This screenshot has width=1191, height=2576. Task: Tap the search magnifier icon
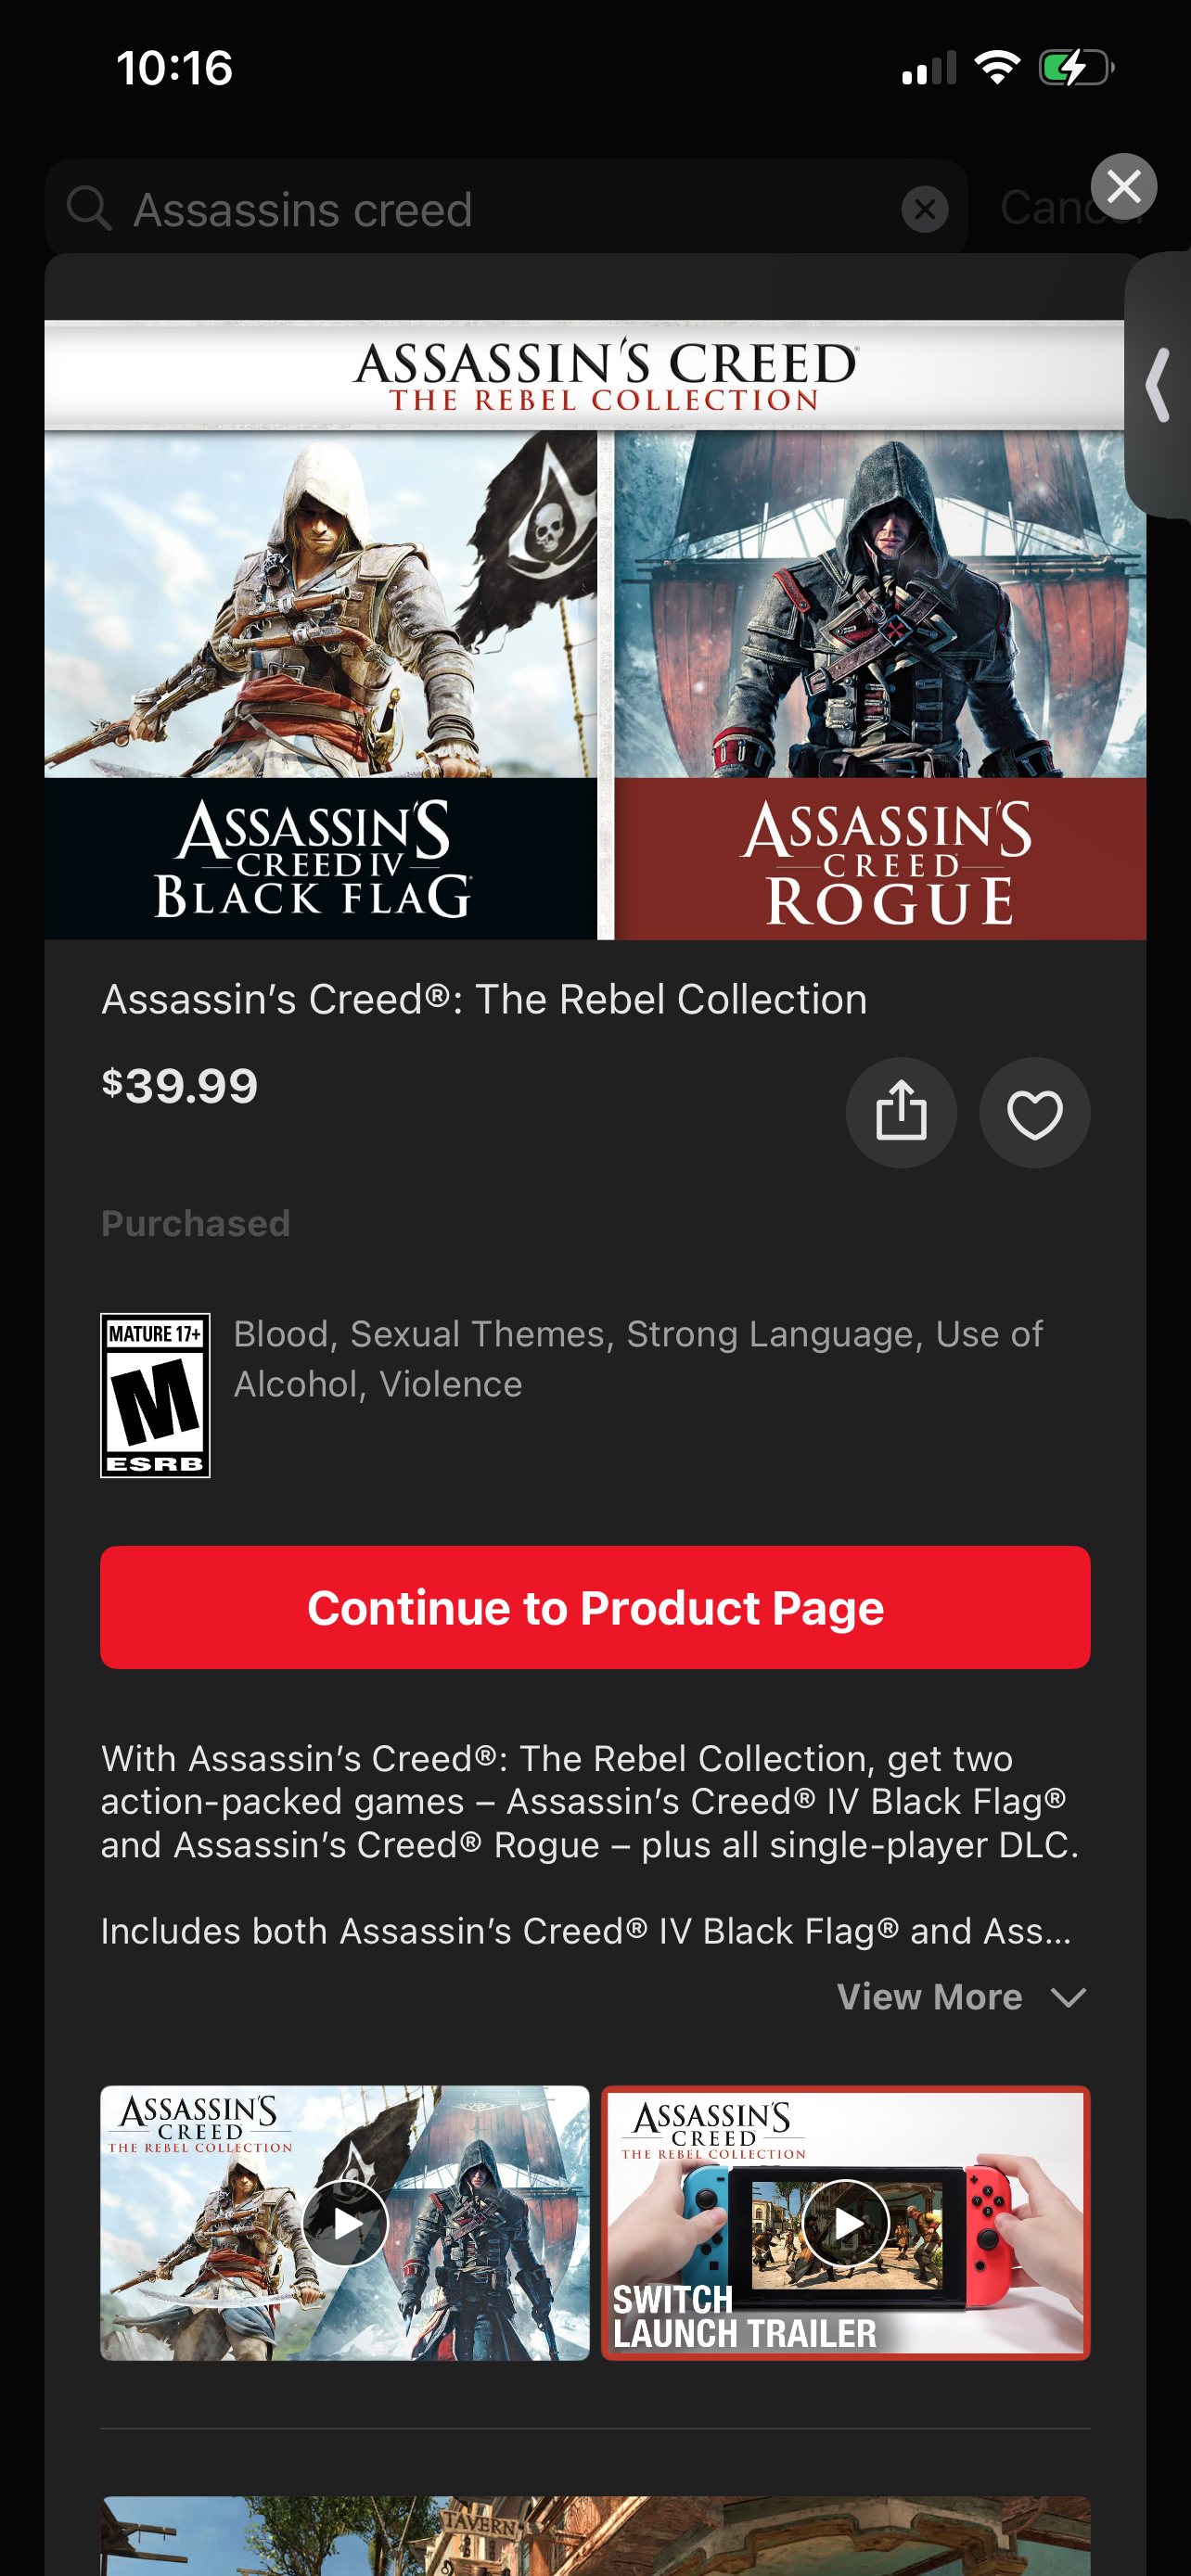click(x=89, y=208)
